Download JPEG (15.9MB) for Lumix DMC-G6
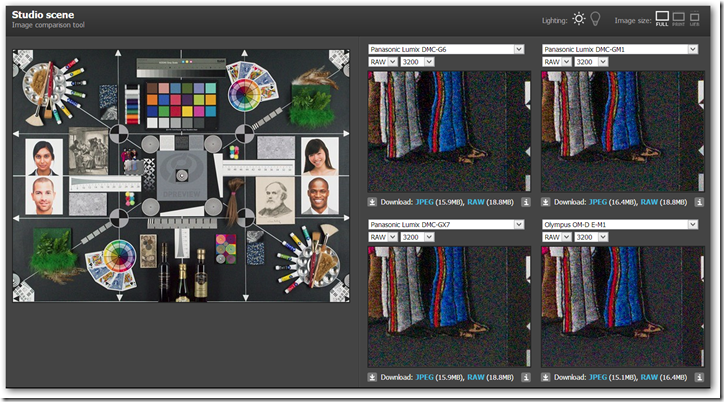This screenshot has width=724, height=402. click(x=424, y=202)
